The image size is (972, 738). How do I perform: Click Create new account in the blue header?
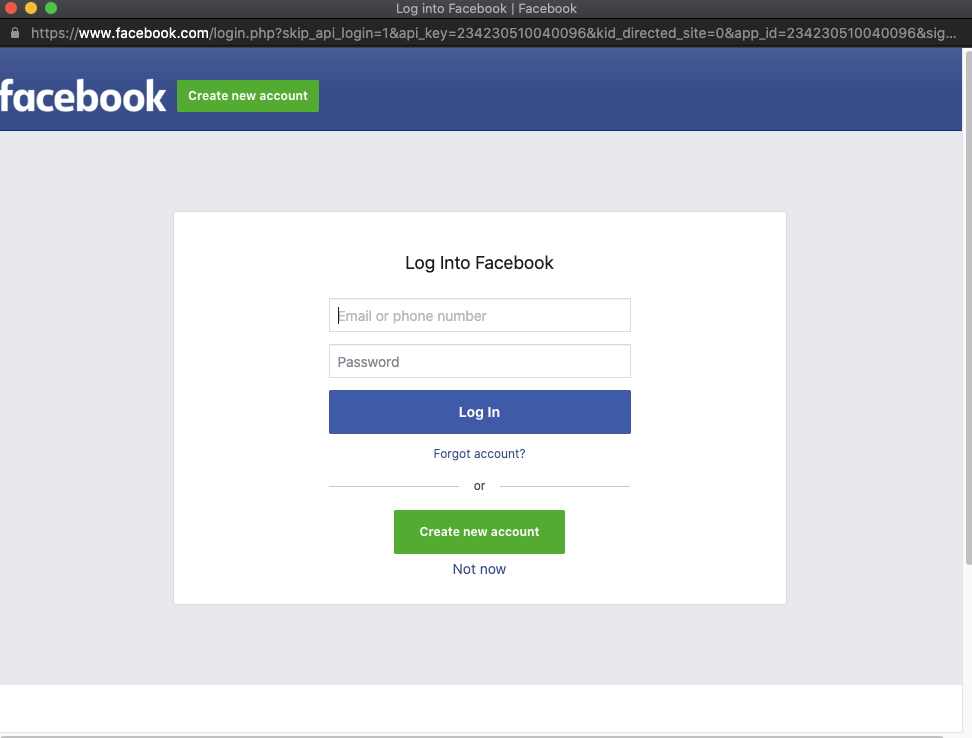click(x=248, y=96)
